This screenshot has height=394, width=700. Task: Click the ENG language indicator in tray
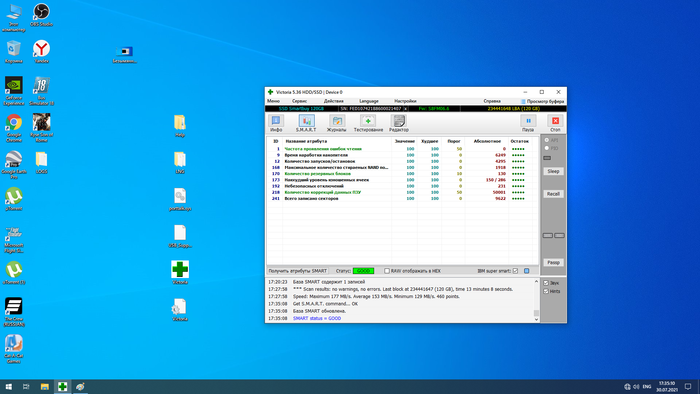647,387
